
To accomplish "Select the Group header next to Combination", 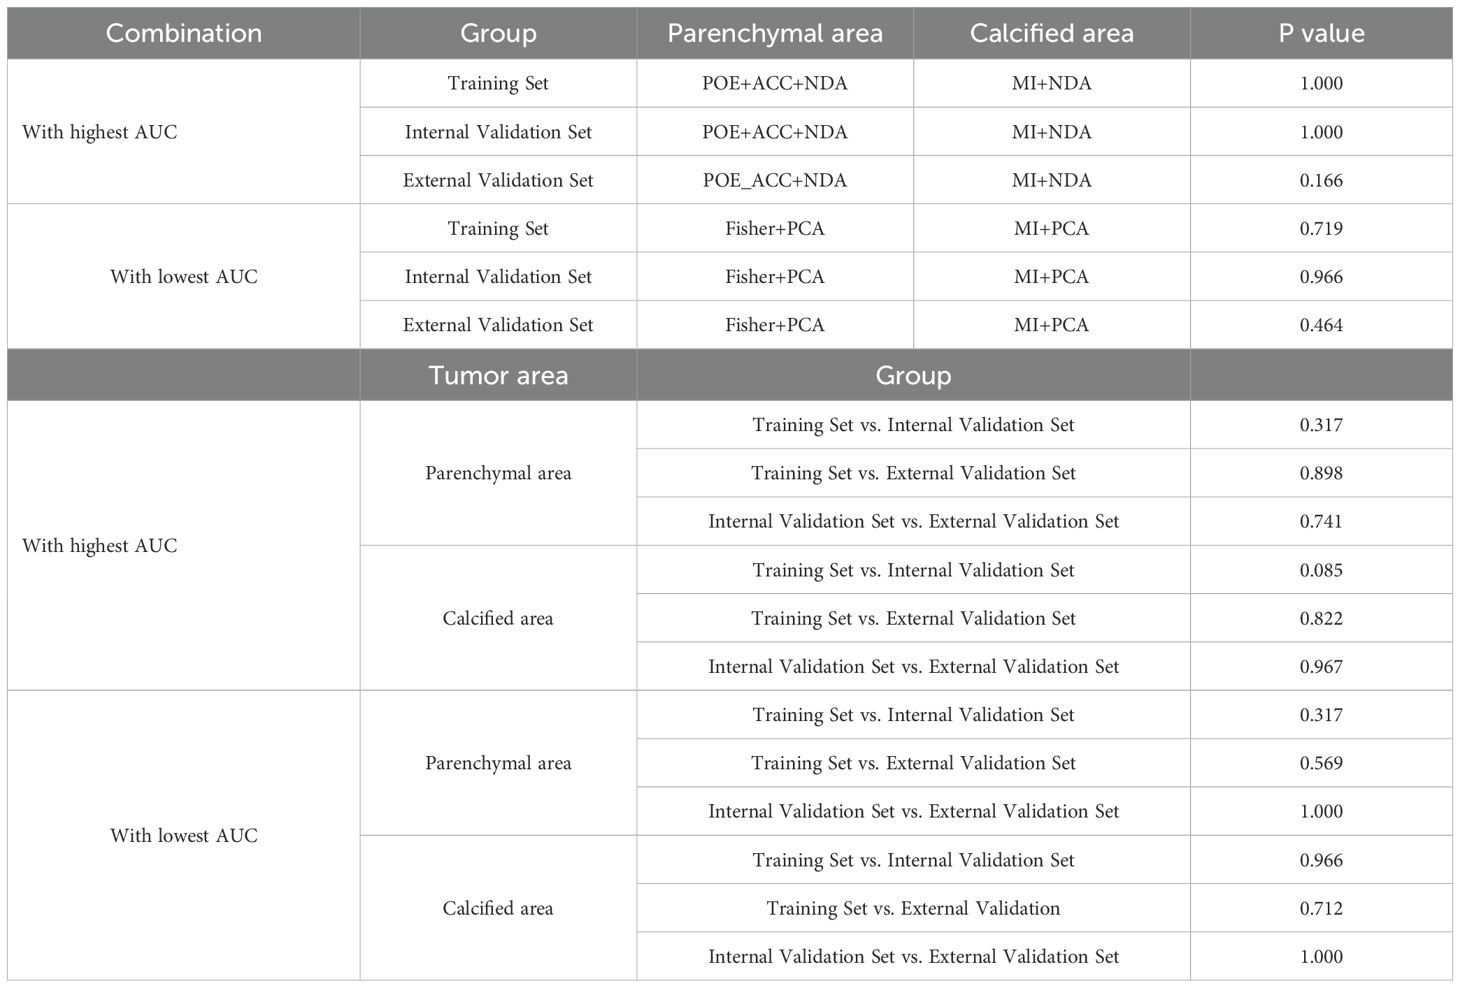I will [498, 33].
